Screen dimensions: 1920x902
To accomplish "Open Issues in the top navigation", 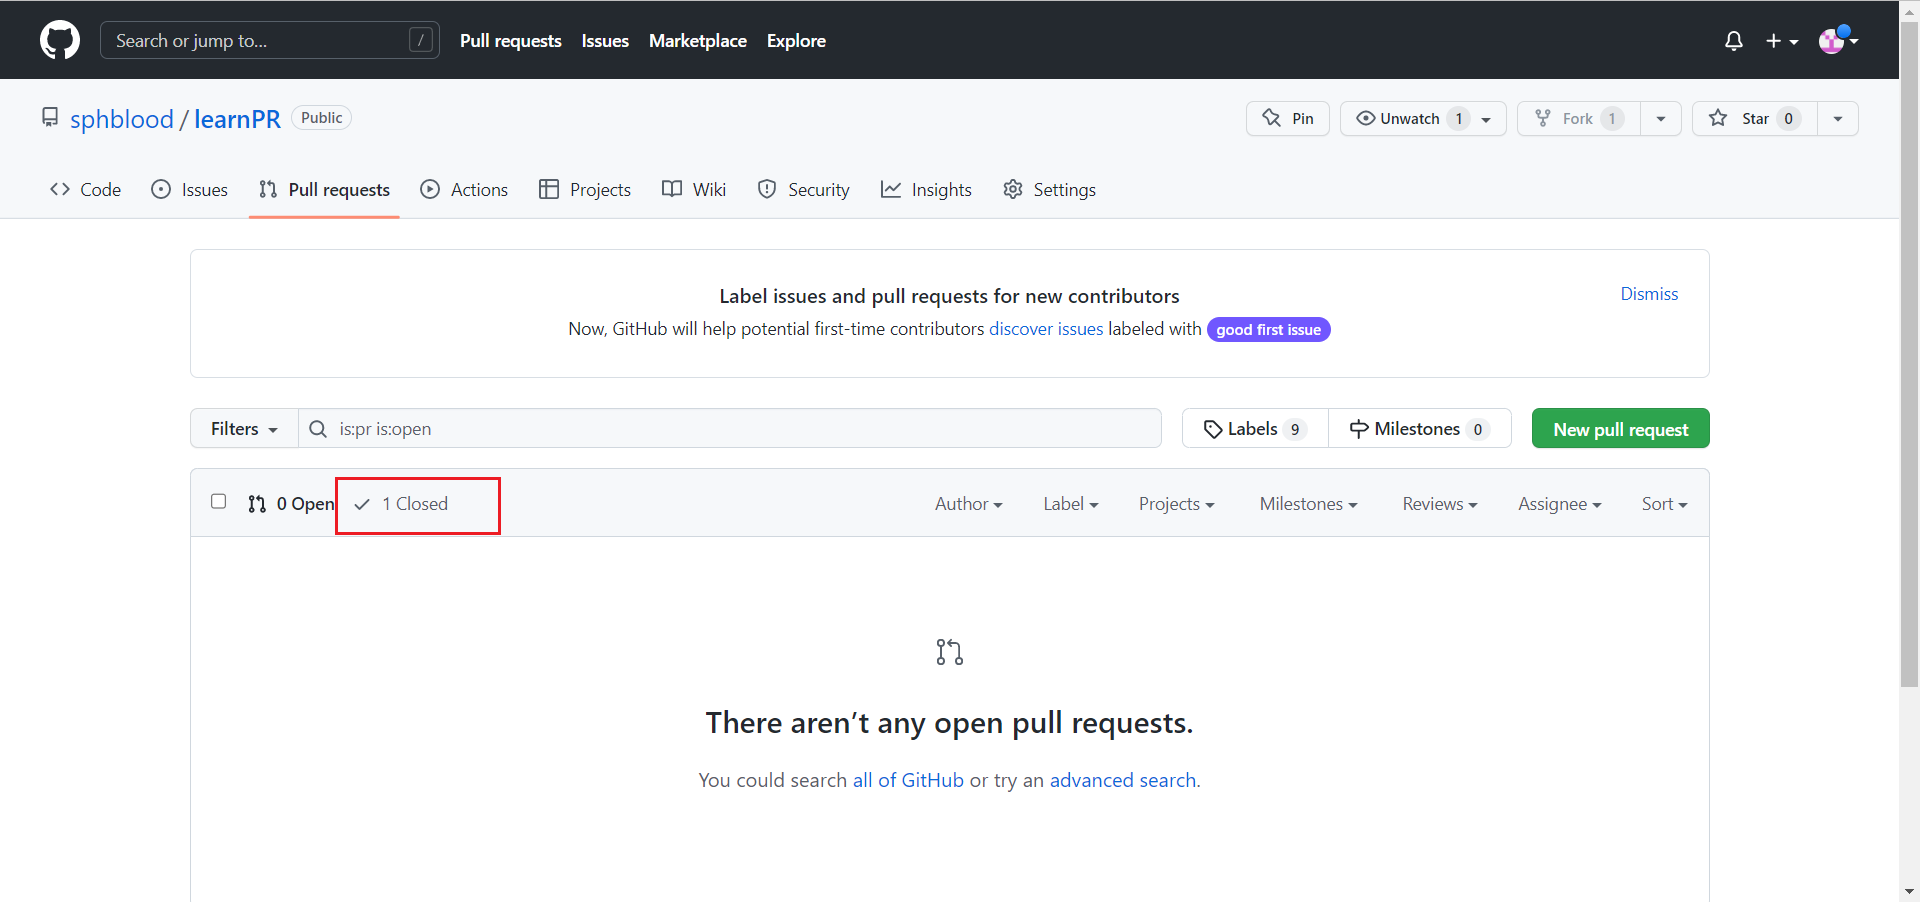I will 605,41.
